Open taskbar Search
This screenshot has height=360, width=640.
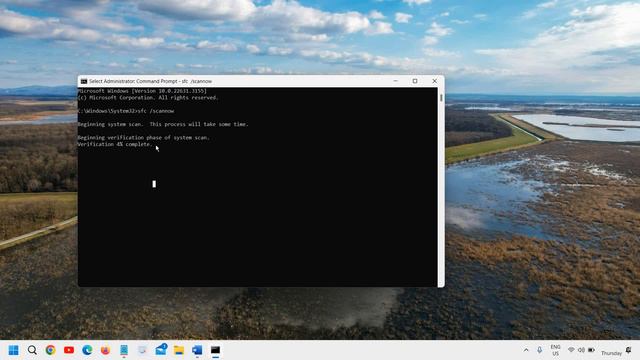pyautogui.click(x=32, y=350)
